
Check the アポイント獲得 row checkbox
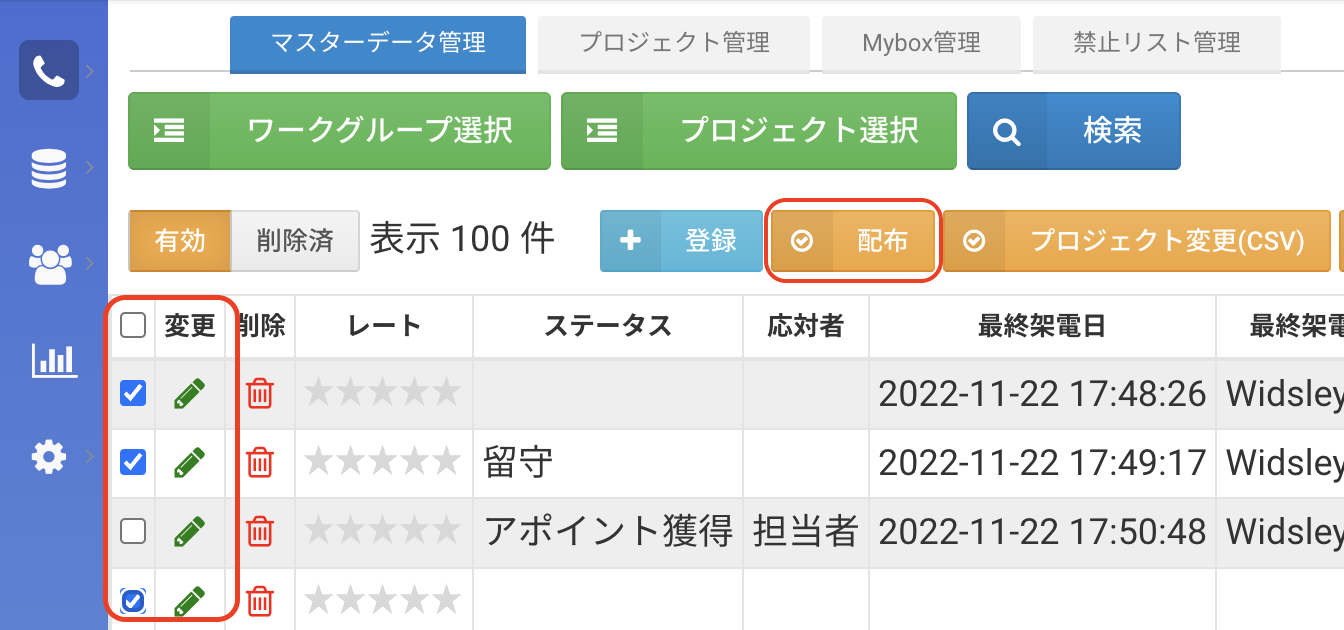coord(133,532)
